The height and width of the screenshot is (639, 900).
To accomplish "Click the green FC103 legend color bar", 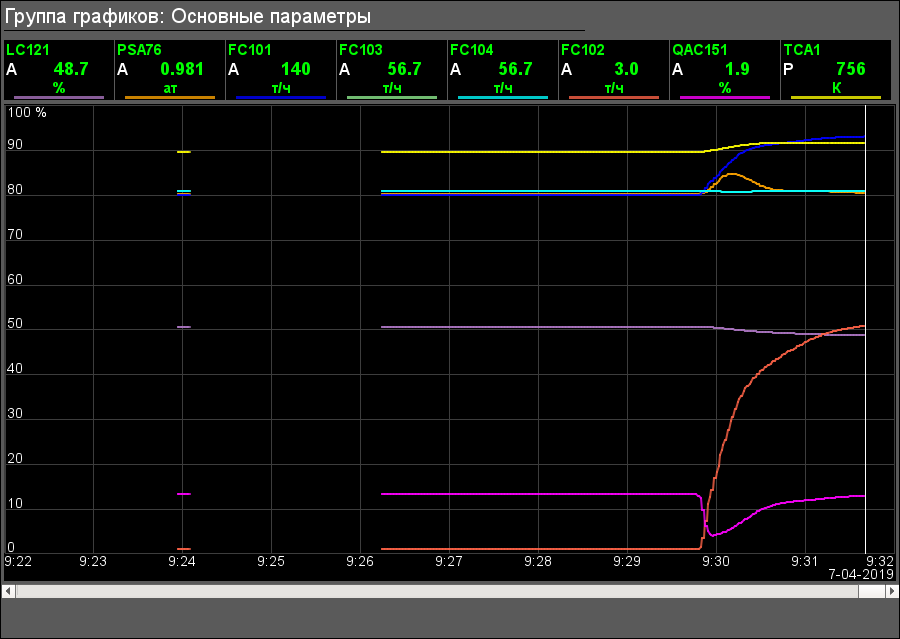I will (x=392, y=98).
